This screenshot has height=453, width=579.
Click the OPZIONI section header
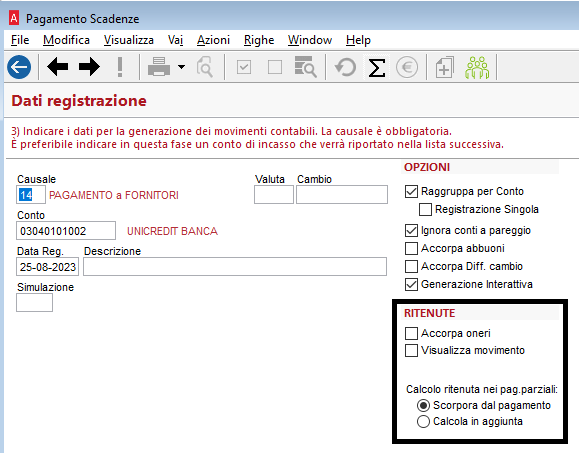click(427, 167)
